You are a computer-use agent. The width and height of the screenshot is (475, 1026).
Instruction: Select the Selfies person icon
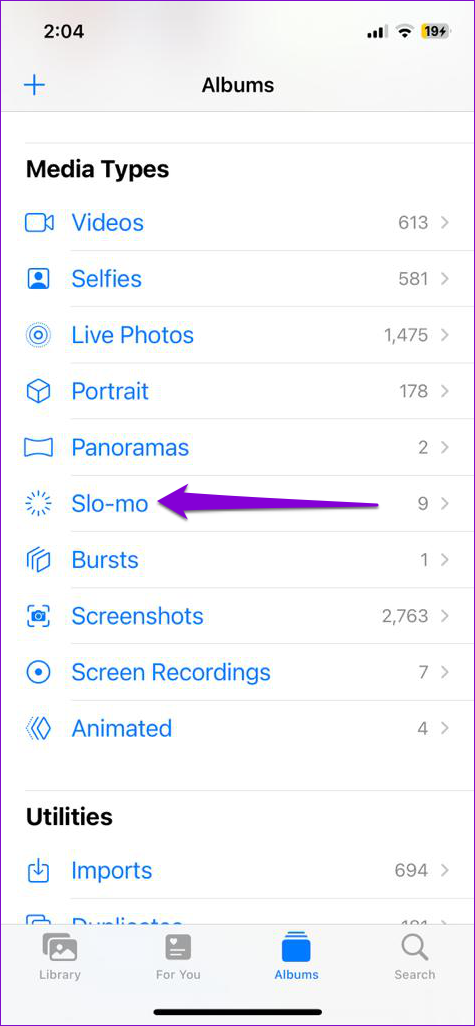click(x=38, y=279)
